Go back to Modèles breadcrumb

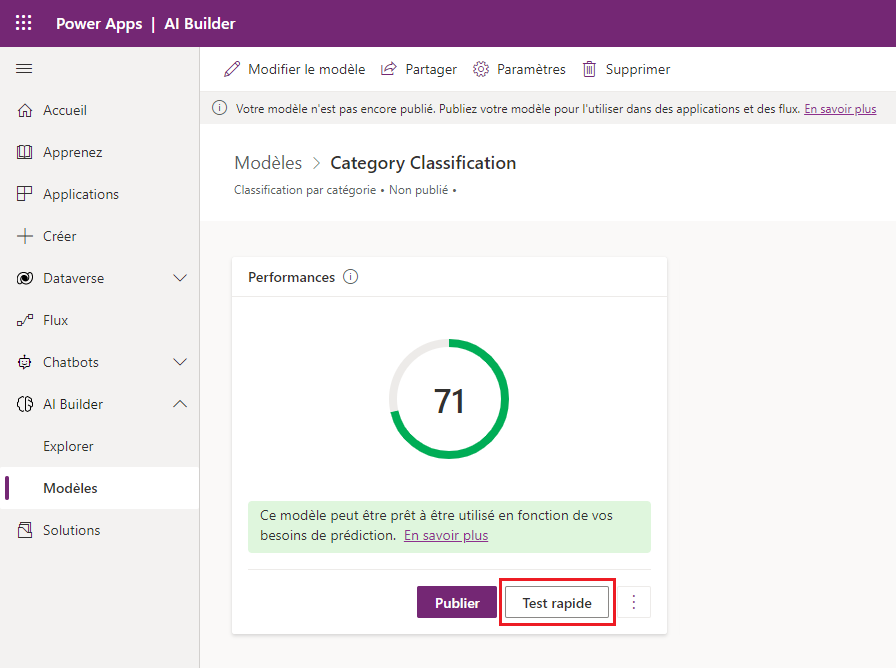(268, 163)
